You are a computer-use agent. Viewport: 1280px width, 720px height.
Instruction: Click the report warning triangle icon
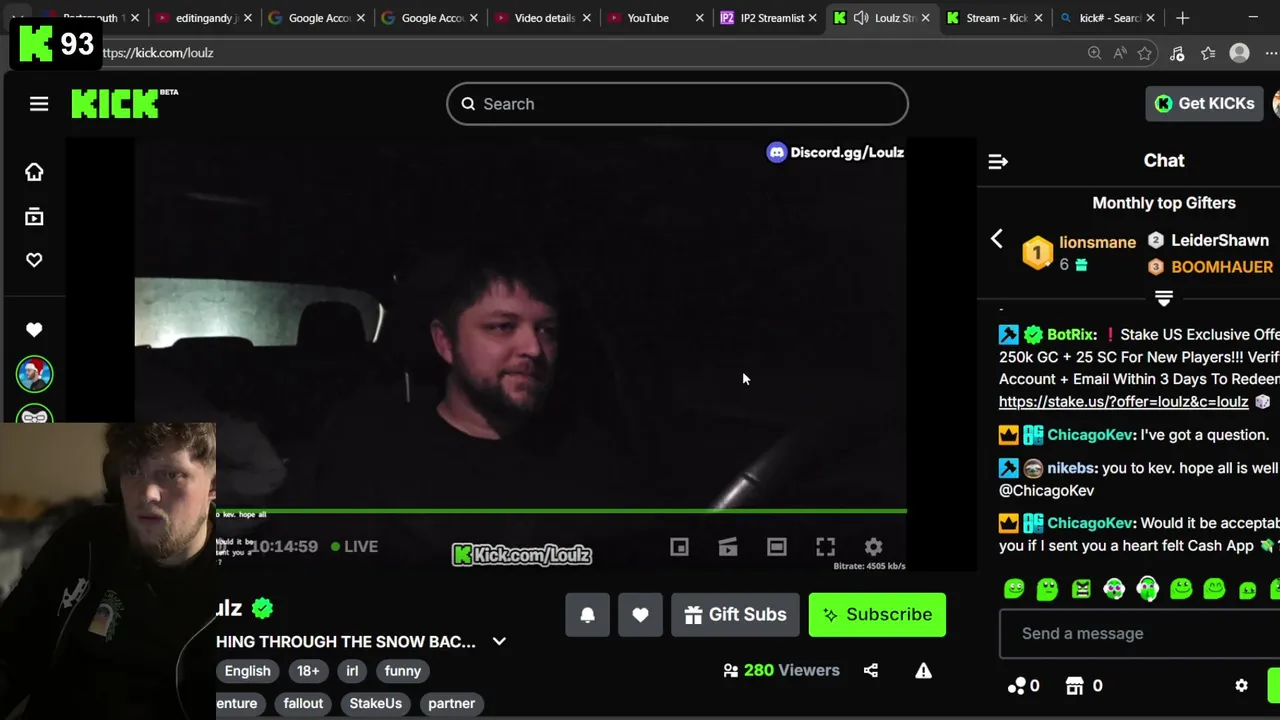923,671
